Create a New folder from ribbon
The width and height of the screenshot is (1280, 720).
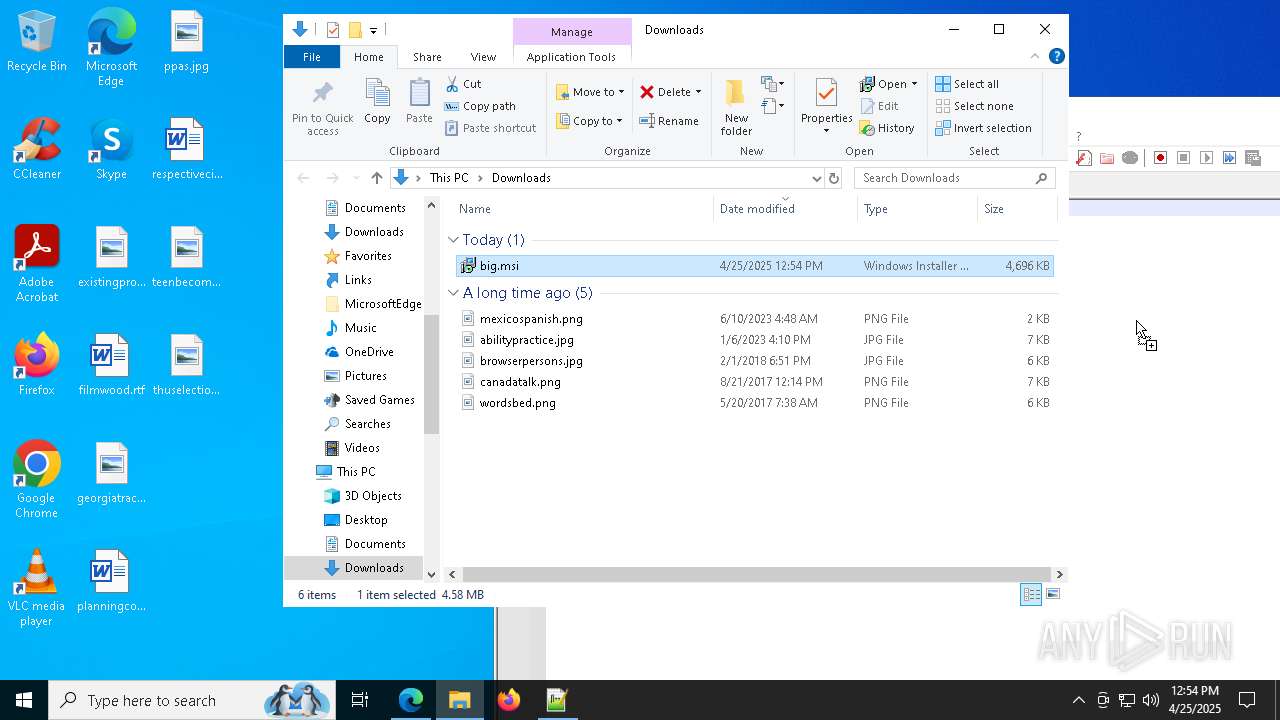[736, 108]
